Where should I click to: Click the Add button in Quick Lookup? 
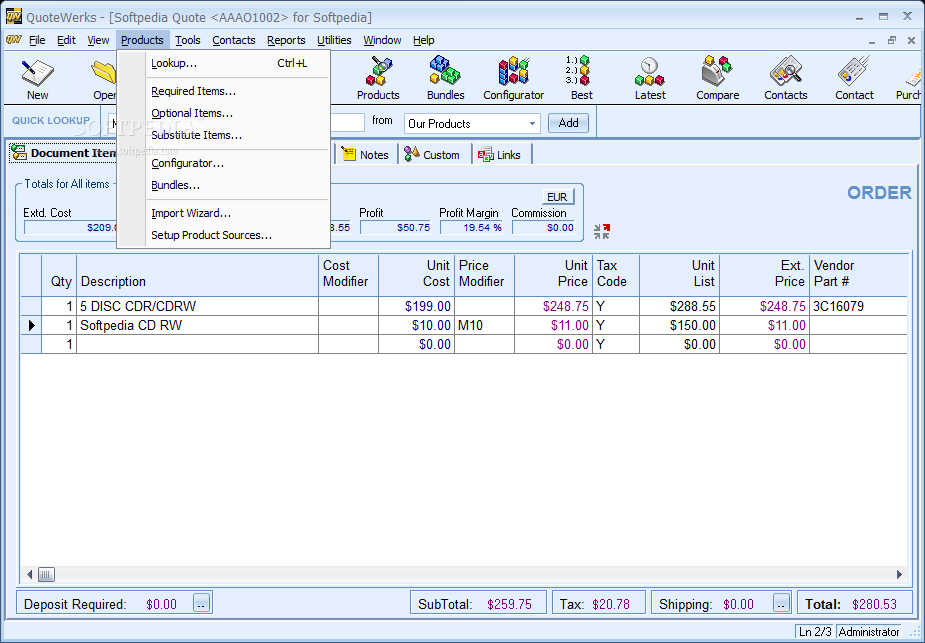coord(568,123)
